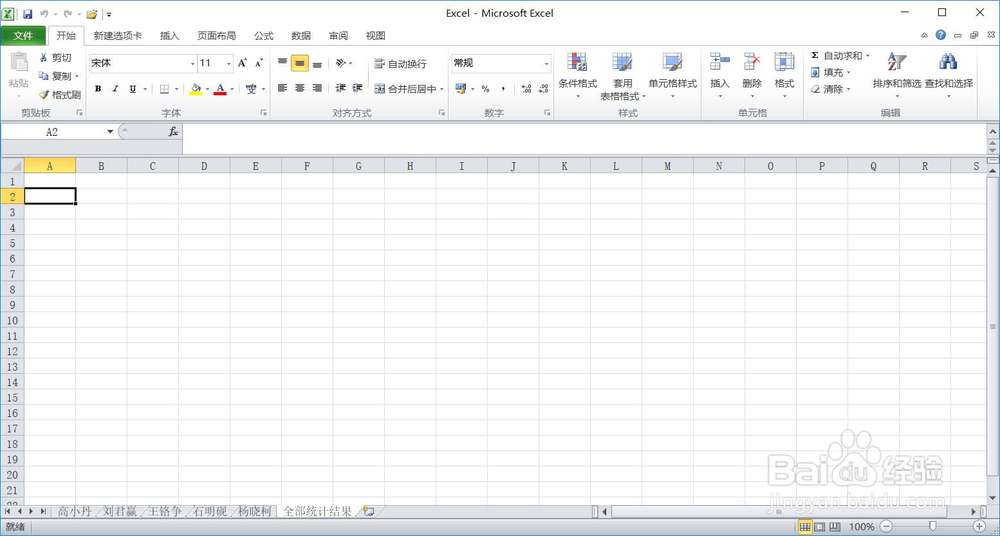Toggle underline formatting
Viewport: 1000px width, 536px height.
[133, 89]
